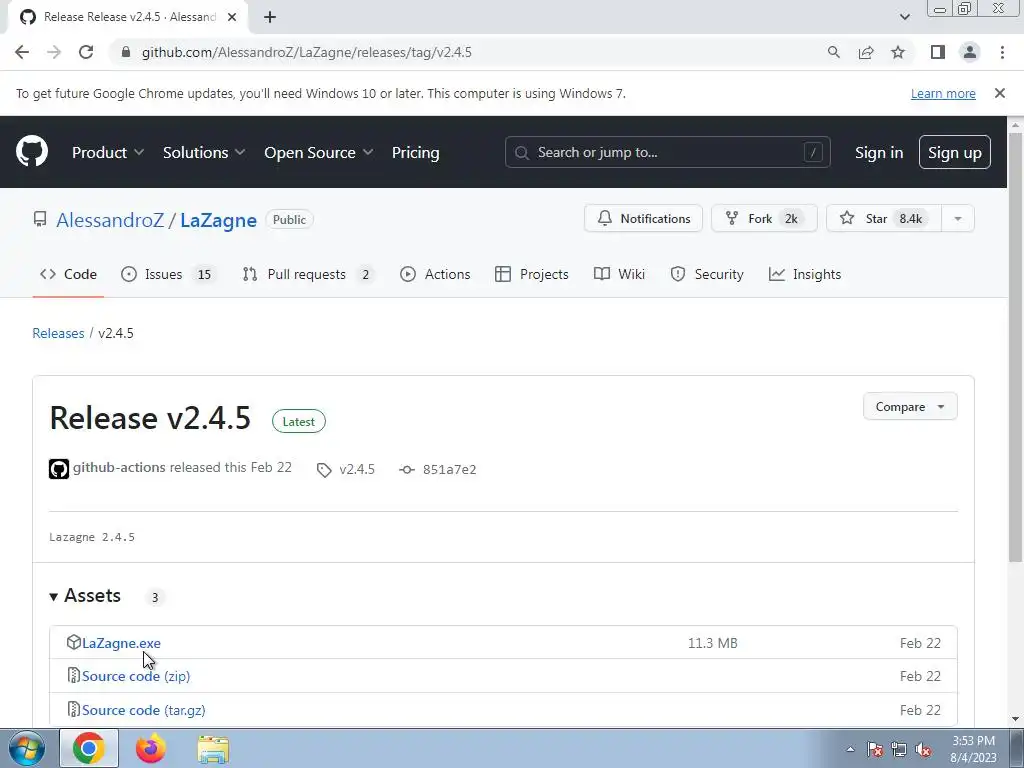Screen dimensions: 1024x768
Task: Switch to the Issues tab
Action: point(168,274)
